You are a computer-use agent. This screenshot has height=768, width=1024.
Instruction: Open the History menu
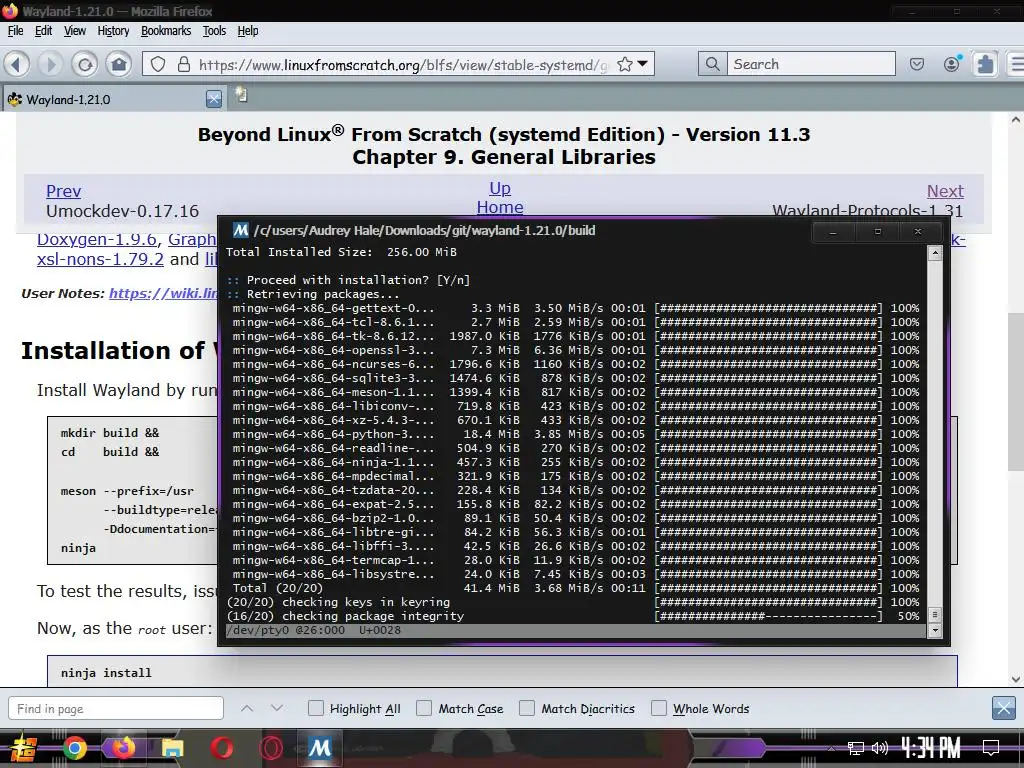click(x=113, y=31)
